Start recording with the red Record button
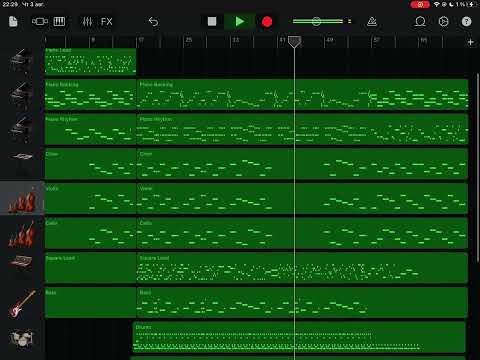Screen dimensions: 480x360 [x=267, y=22]
